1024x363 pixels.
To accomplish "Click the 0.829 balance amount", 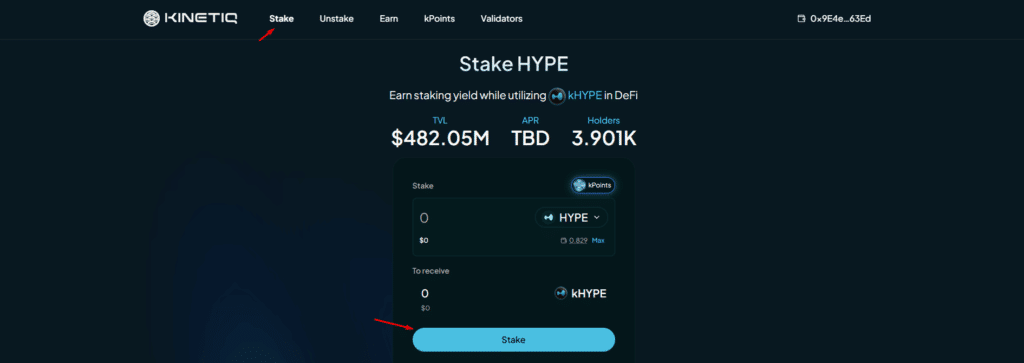I will (x=578, y=240).
